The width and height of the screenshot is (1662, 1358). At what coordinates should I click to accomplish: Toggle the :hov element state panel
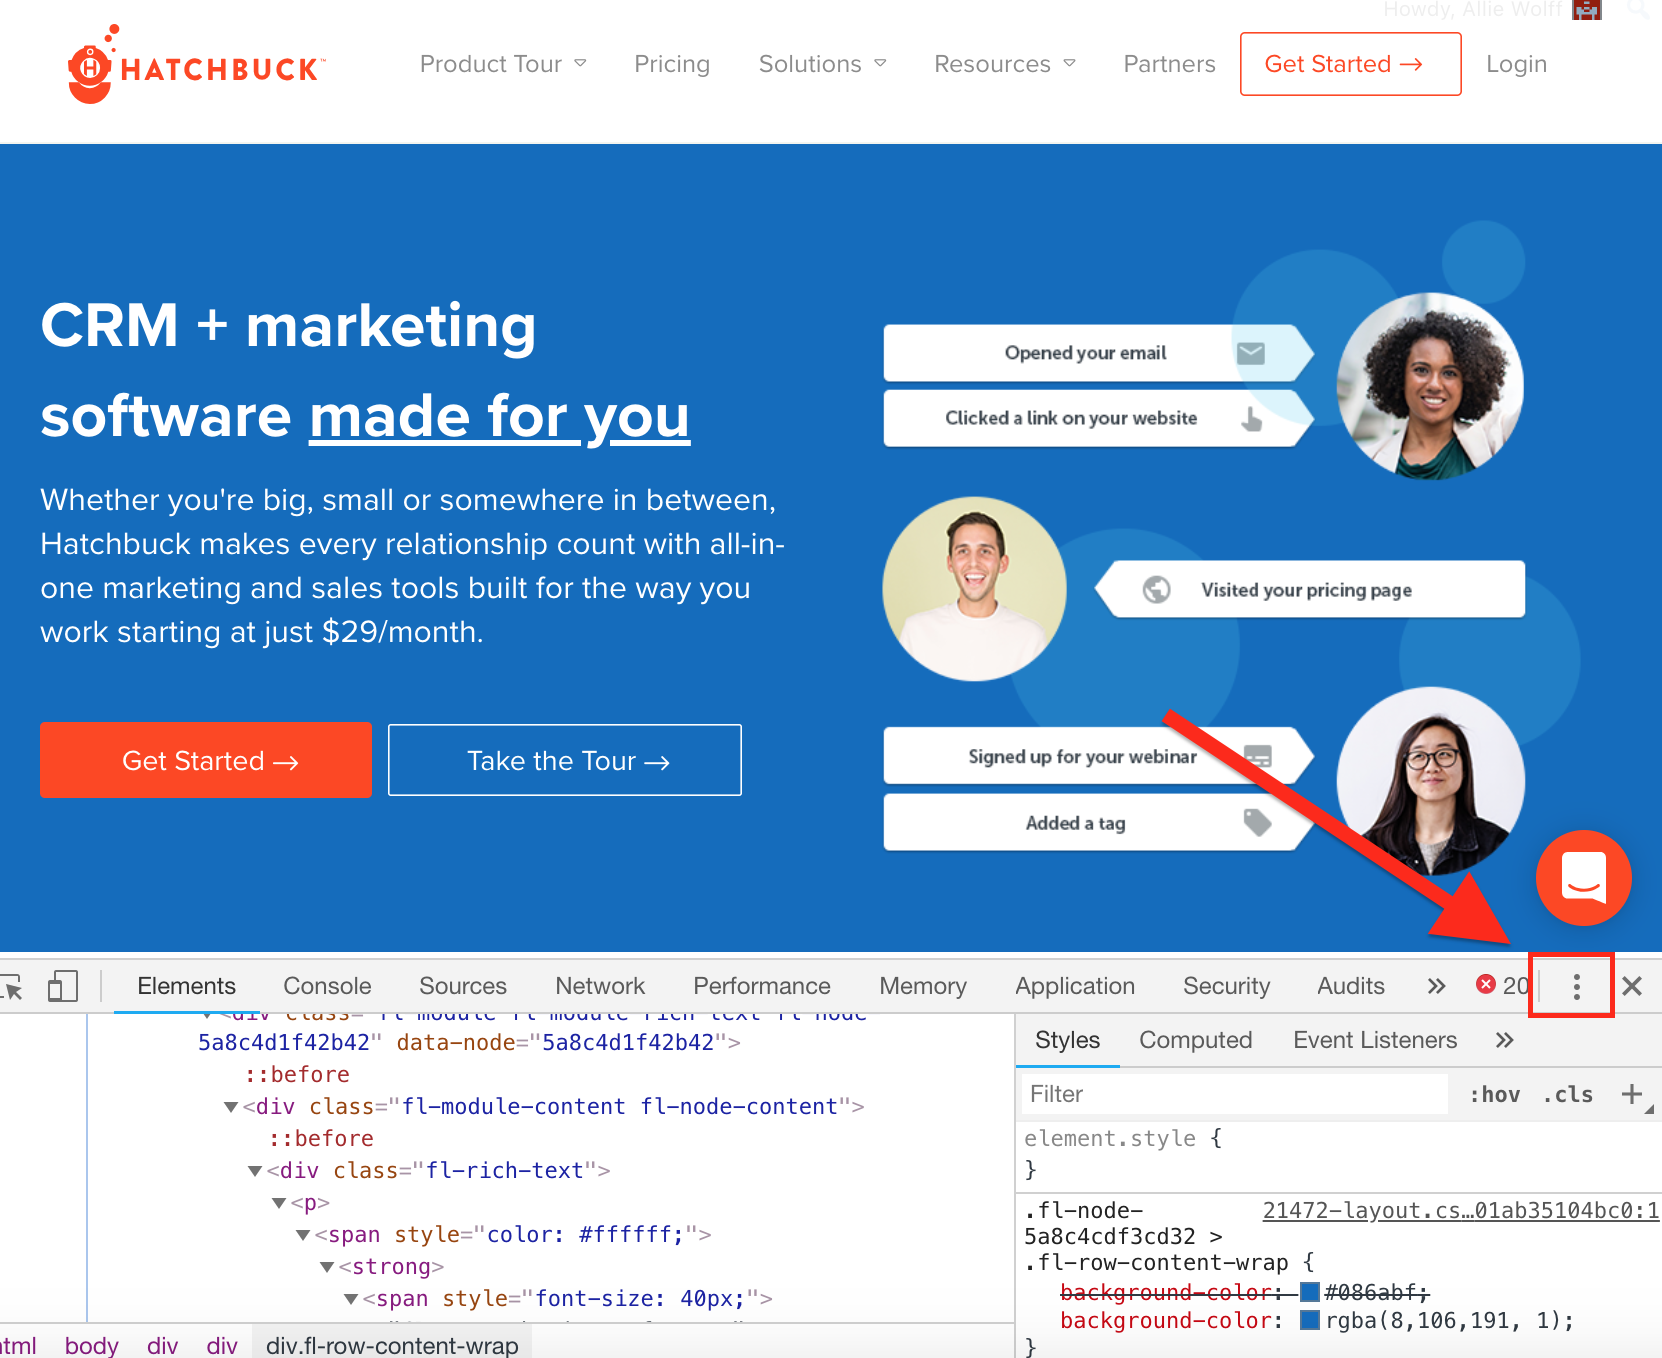pyautogui.click(x=1494, y=1094)
